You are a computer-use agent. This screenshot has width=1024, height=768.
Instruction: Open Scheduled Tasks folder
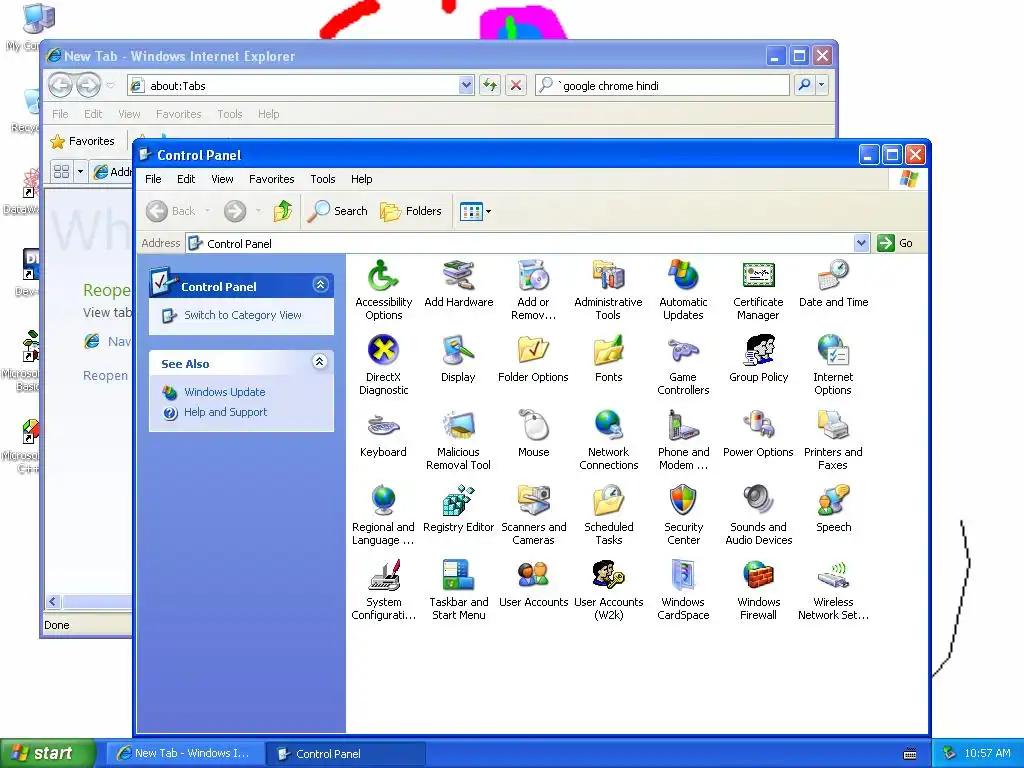pos(608,515)
